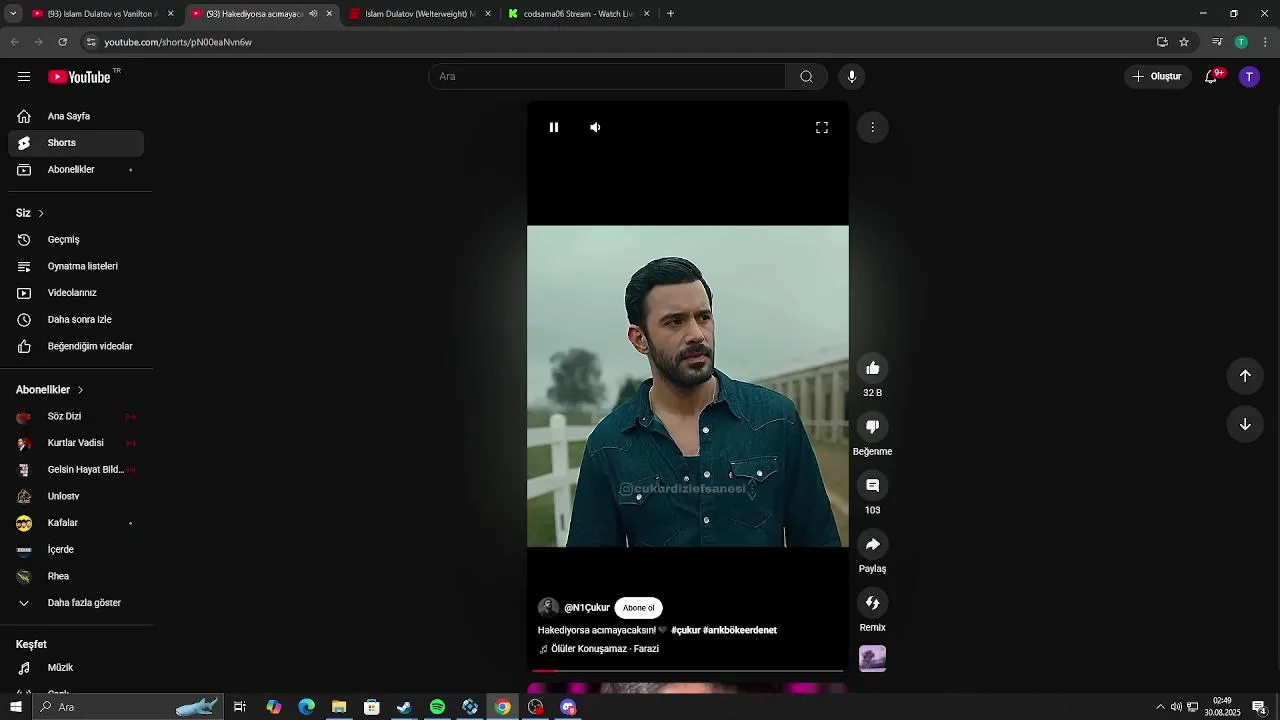
Task: Open Kurtlar Vadisi channel
Action: coord(76,443)
